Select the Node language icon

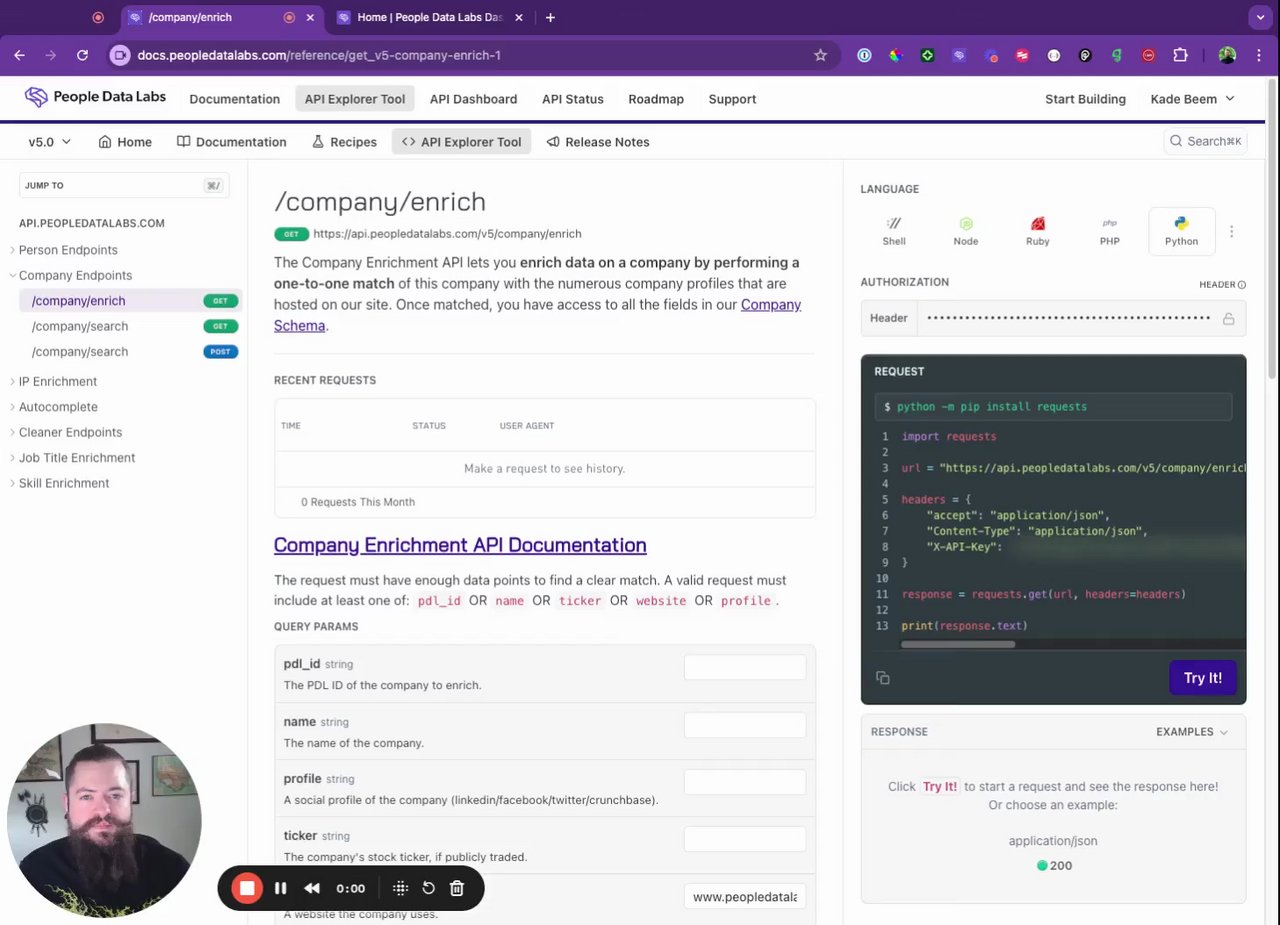pyautogui.click(x=966, y=231)
